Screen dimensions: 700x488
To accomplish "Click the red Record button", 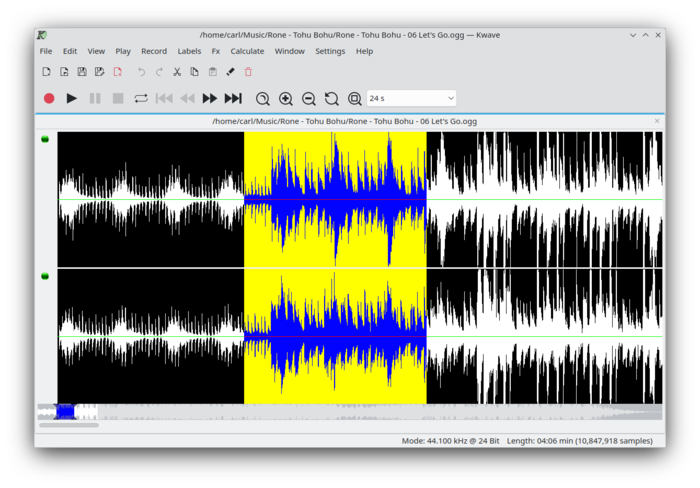I will click(49, 98).
